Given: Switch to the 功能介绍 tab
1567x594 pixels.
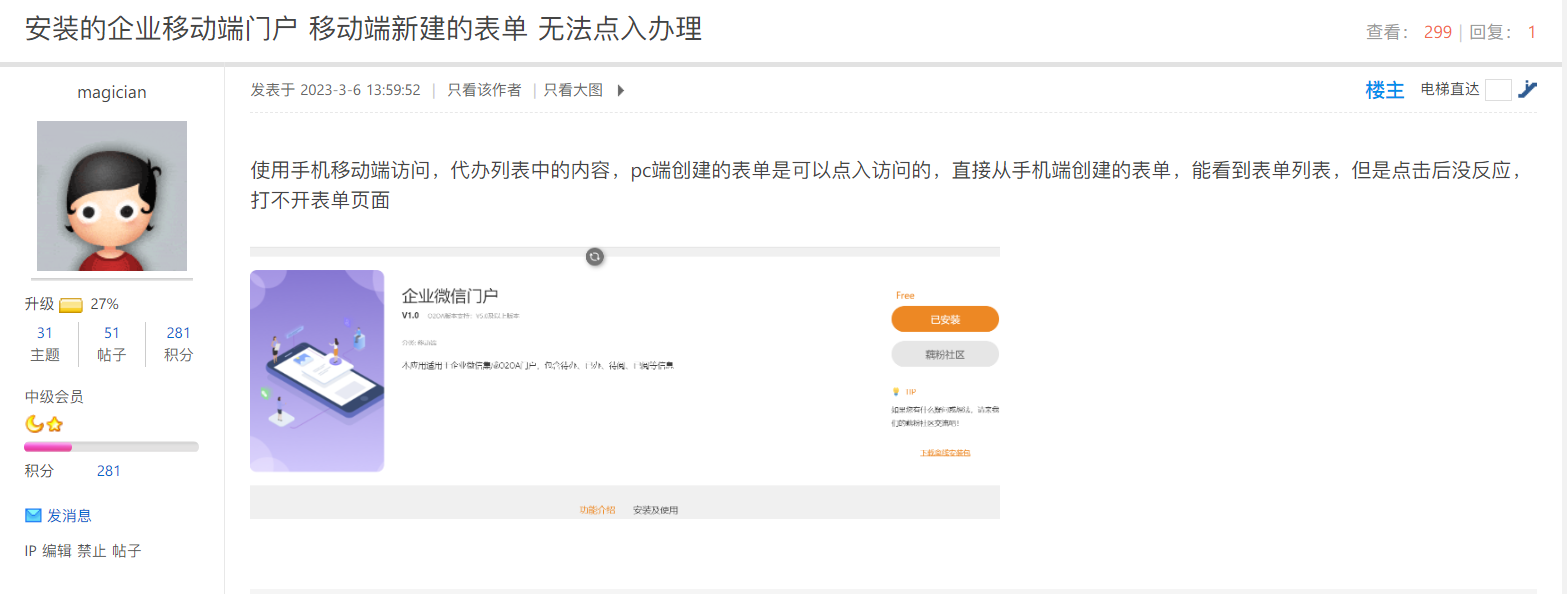Looking at the screenshot, I should [x=597, y=510].
